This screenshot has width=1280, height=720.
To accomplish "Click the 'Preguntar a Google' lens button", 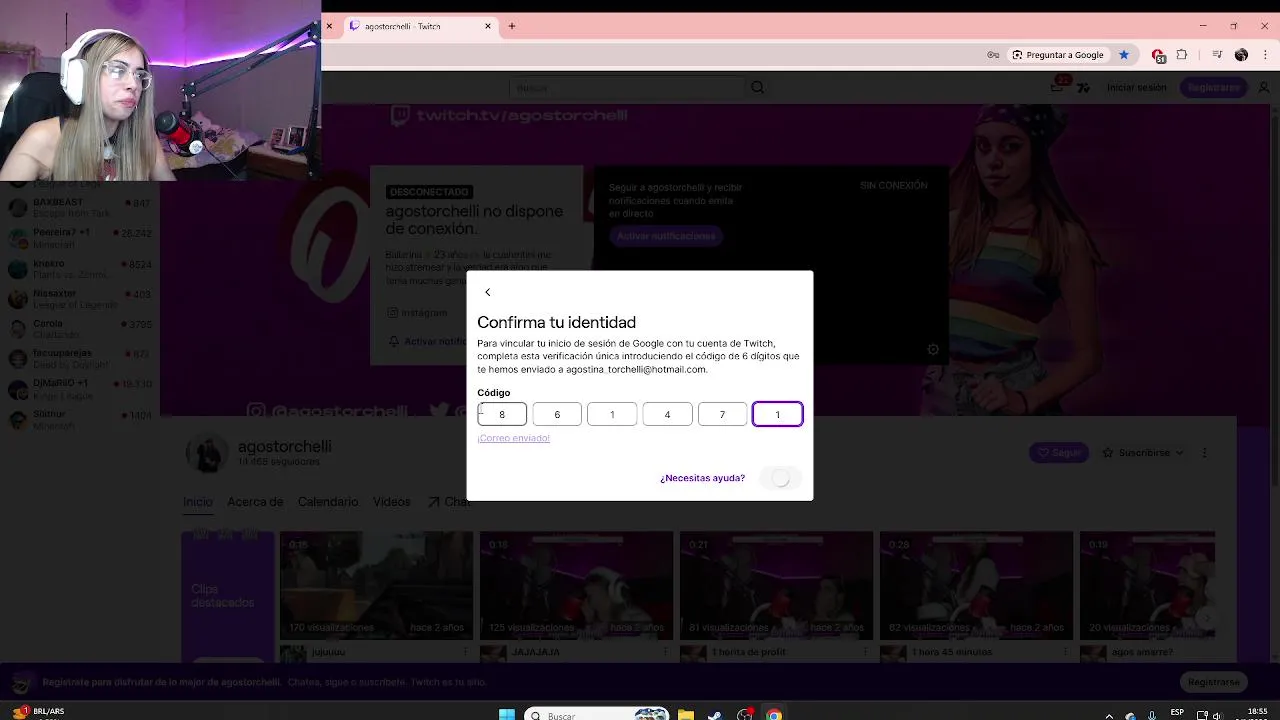I will click(x=1057, y=55).
